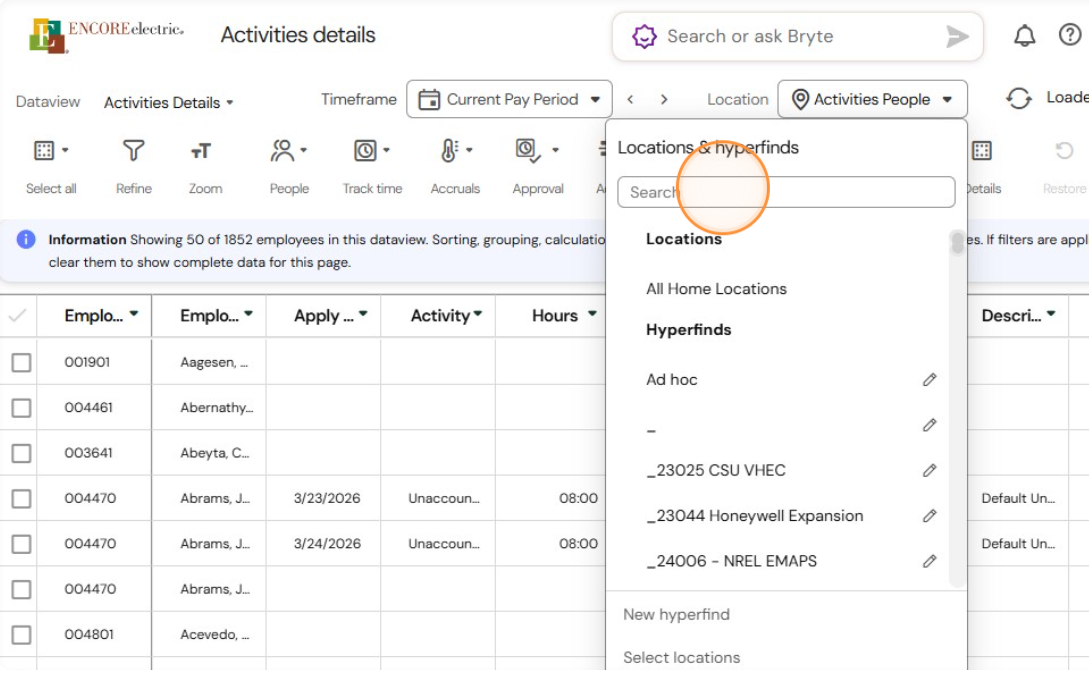Open the Apply column header menu
Screen dimensions: 1089x691
(363, 314)
